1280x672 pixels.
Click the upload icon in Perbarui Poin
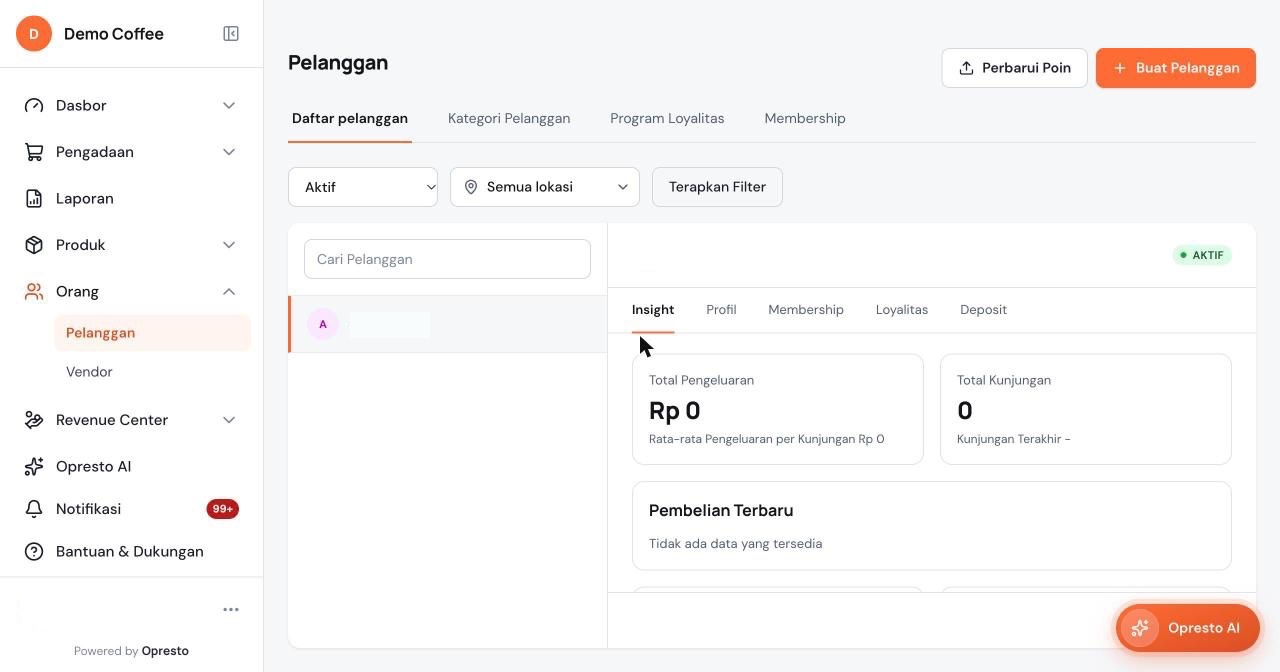[x=966, y=68]
